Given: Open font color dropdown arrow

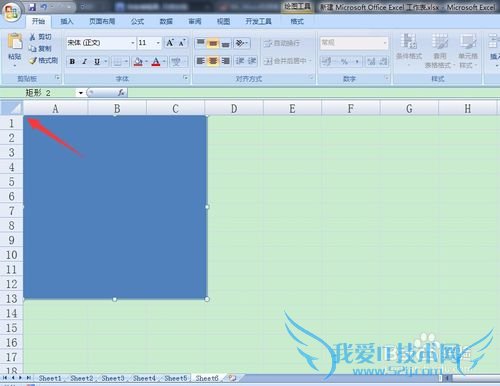Looking at the screenshot, I should (x=164, y=61).
